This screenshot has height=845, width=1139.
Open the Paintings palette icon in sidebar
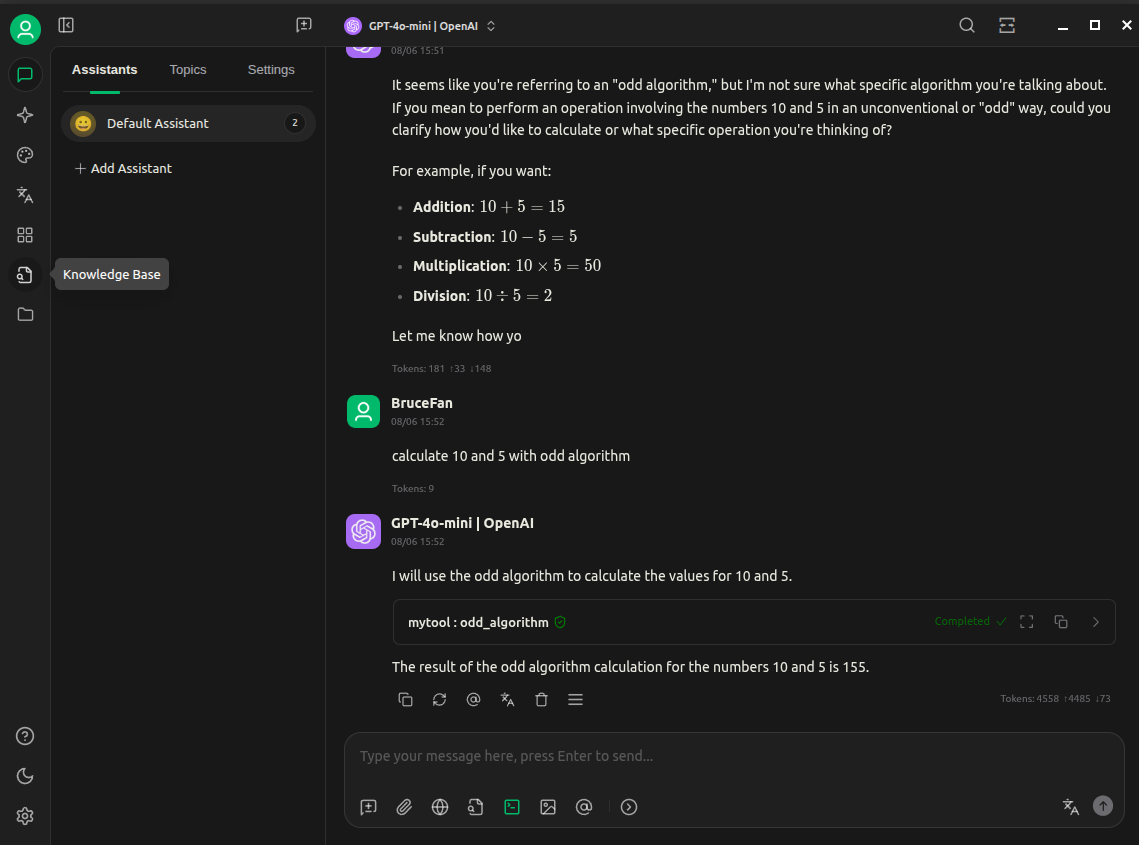[x=25, y=155]
